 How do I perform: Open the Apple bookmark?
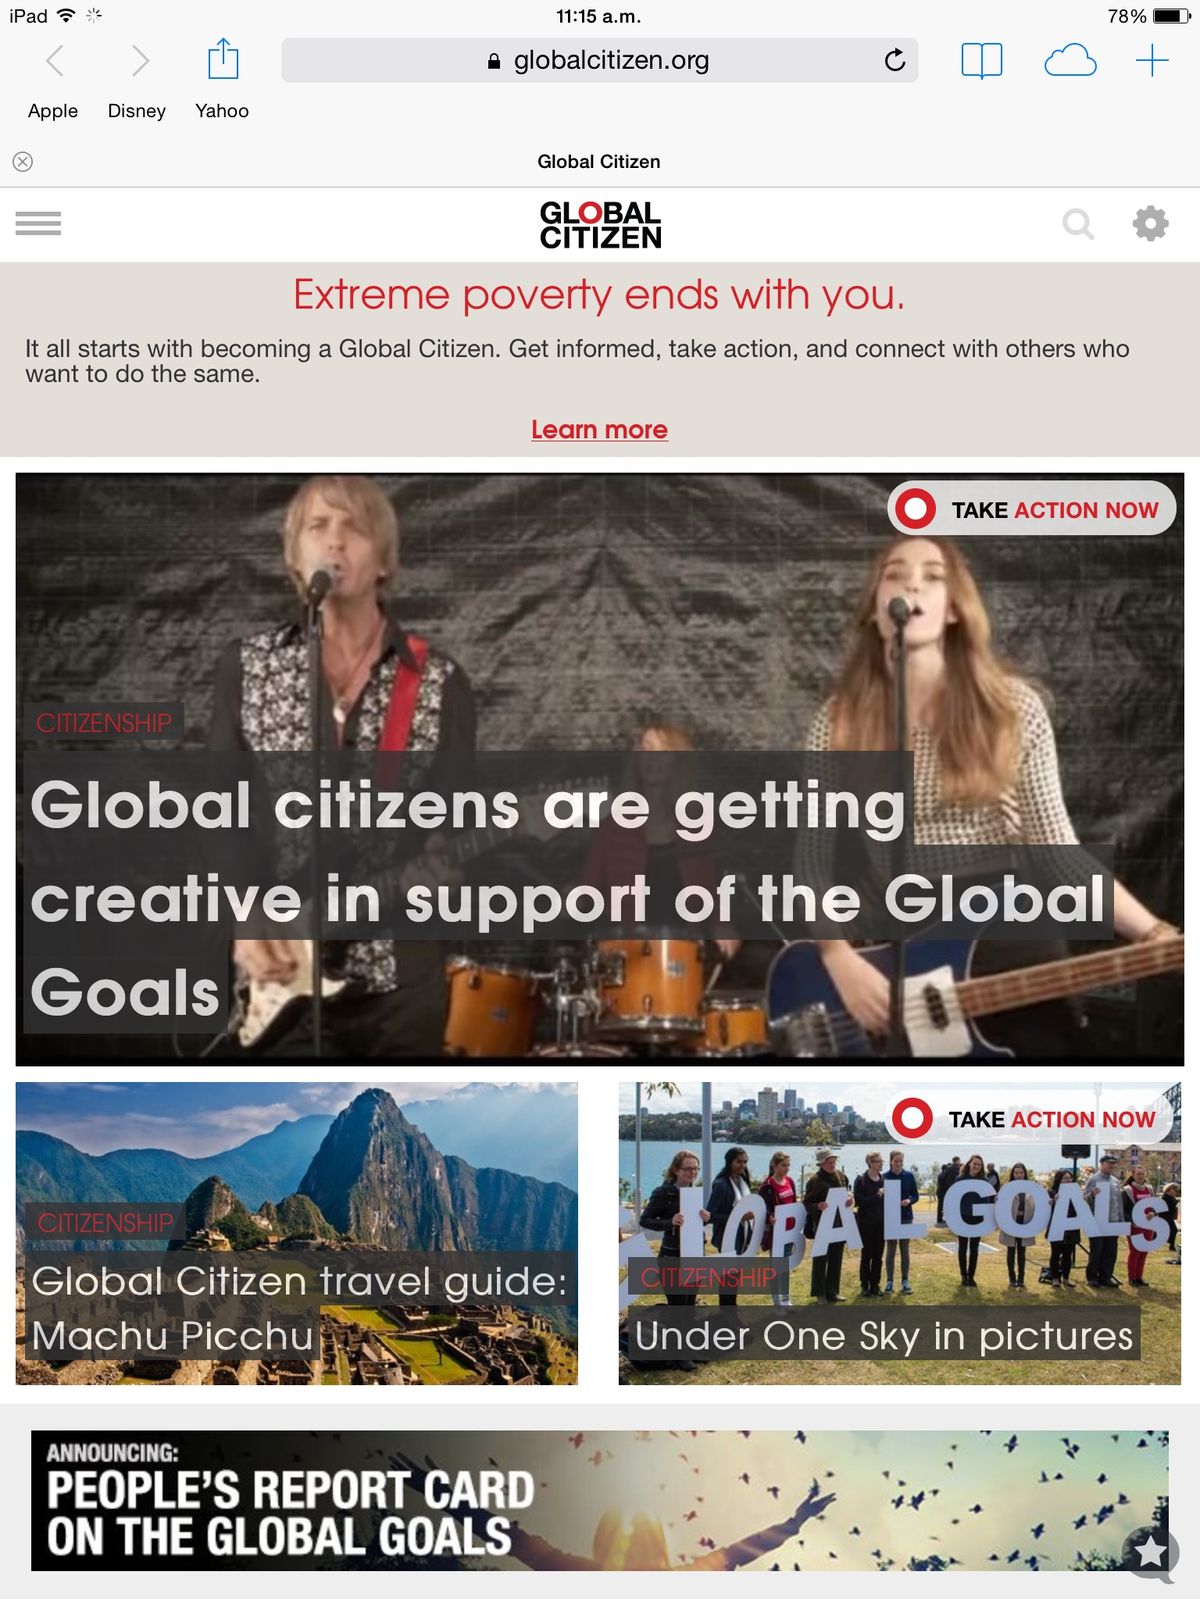pos(53,111)
